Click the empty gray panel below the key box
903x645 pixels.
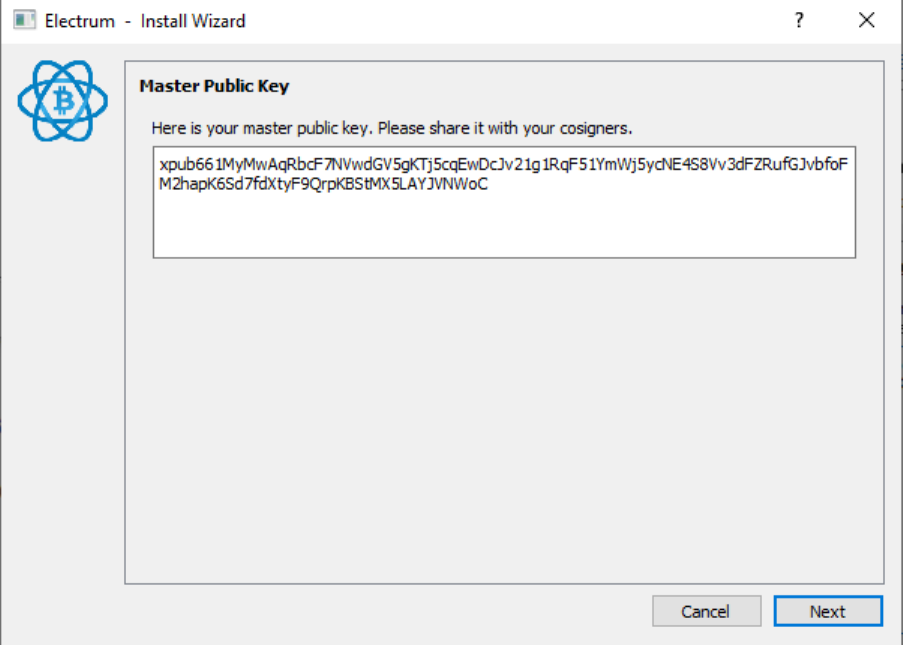(503, 420)
